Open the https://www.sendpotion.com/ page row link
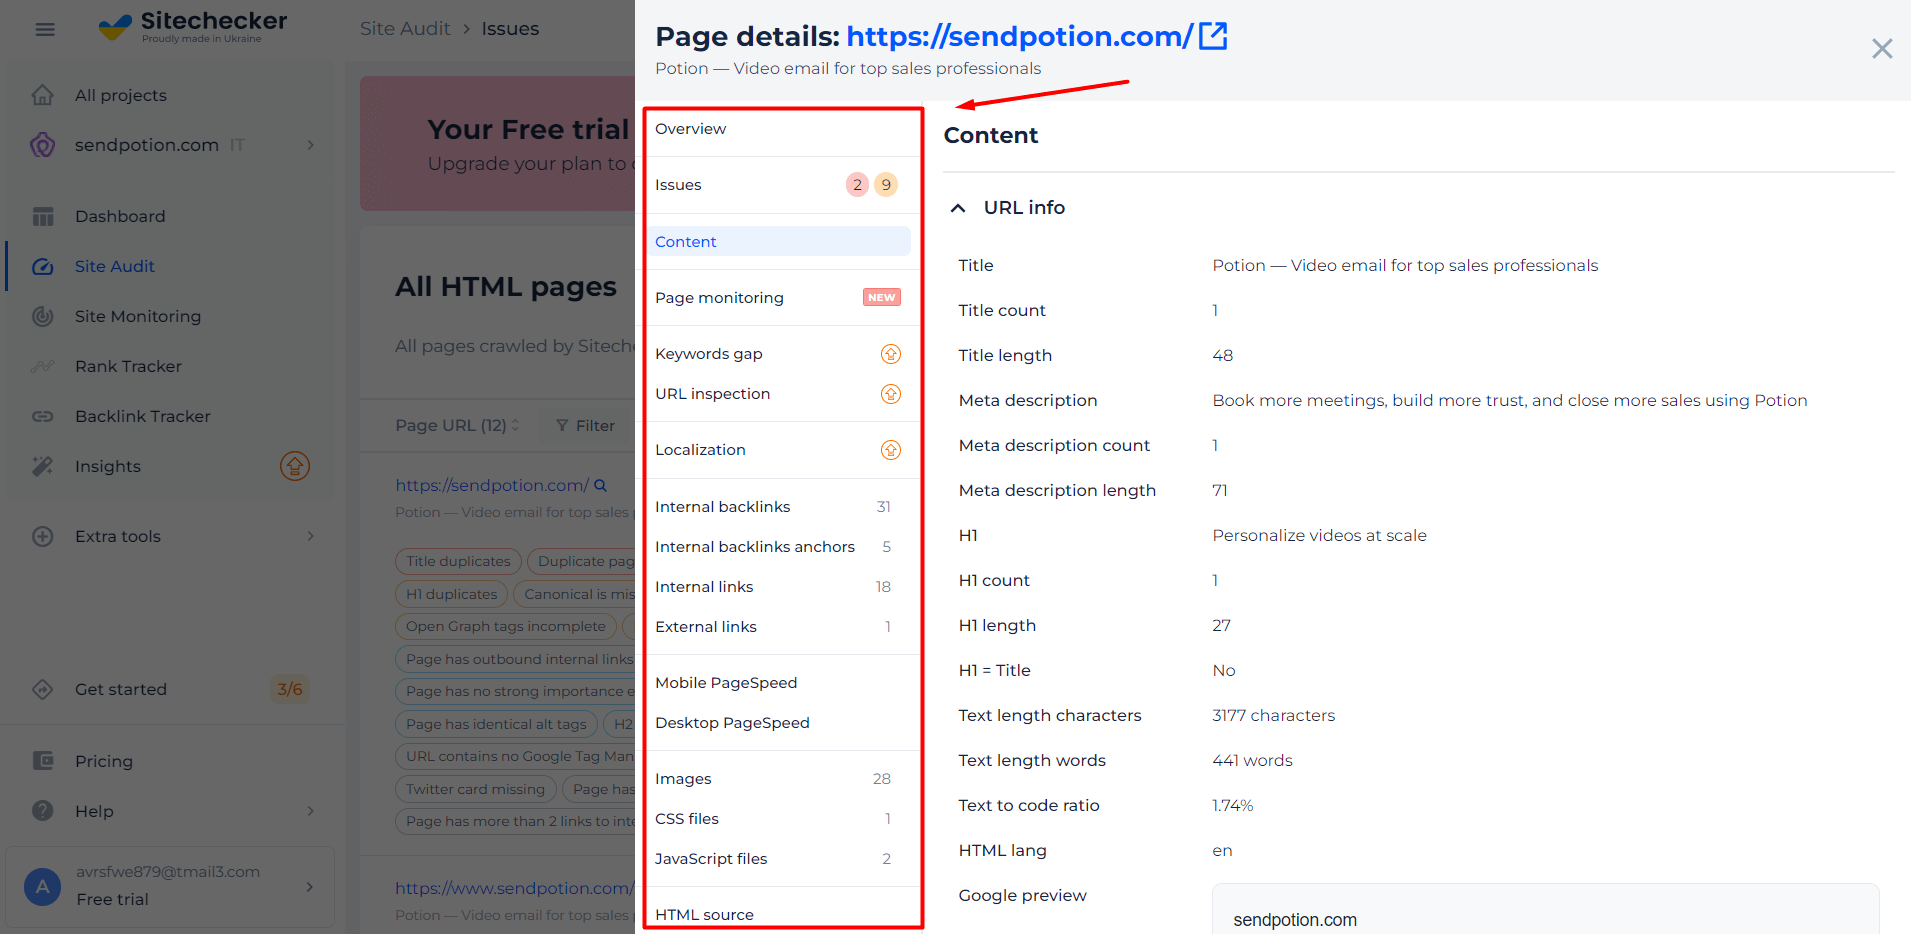1911x934 pixels. click(513, 888)
